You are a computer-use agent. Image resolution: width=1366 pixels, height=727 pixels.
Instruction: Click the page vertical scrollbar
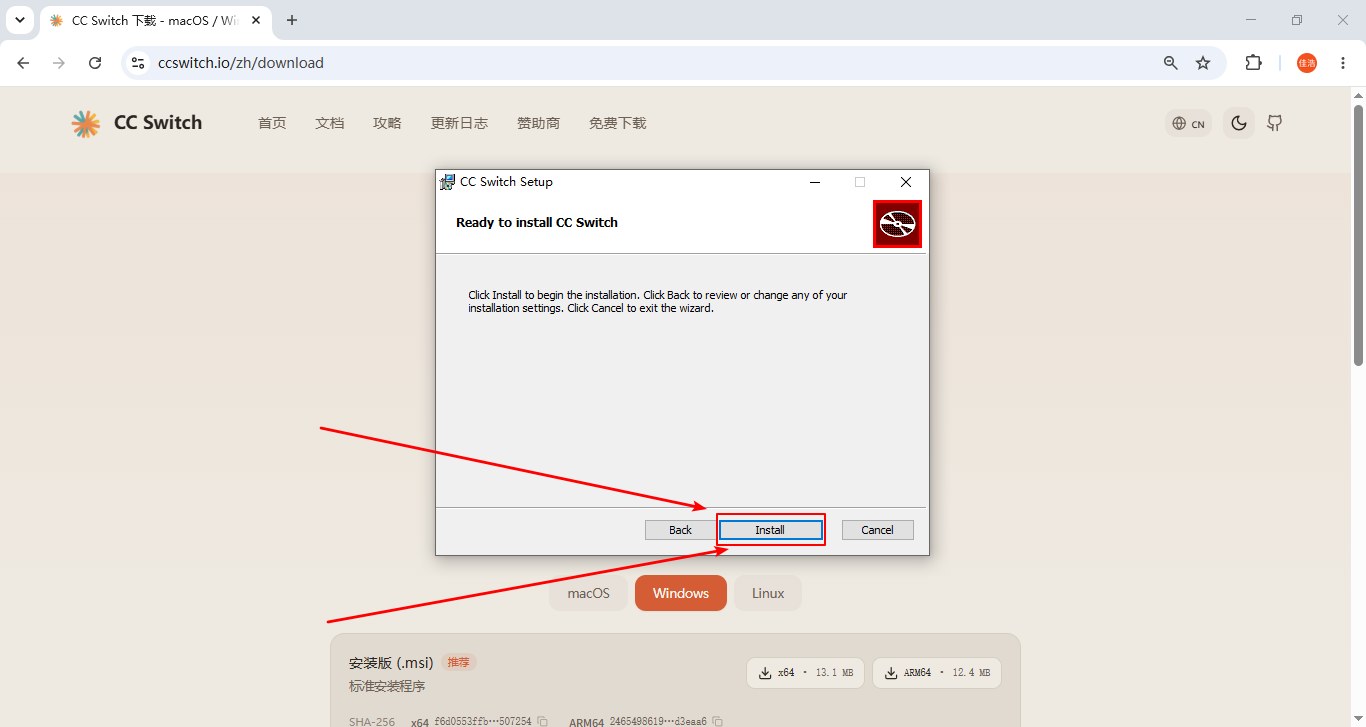tap(1358, 235)
